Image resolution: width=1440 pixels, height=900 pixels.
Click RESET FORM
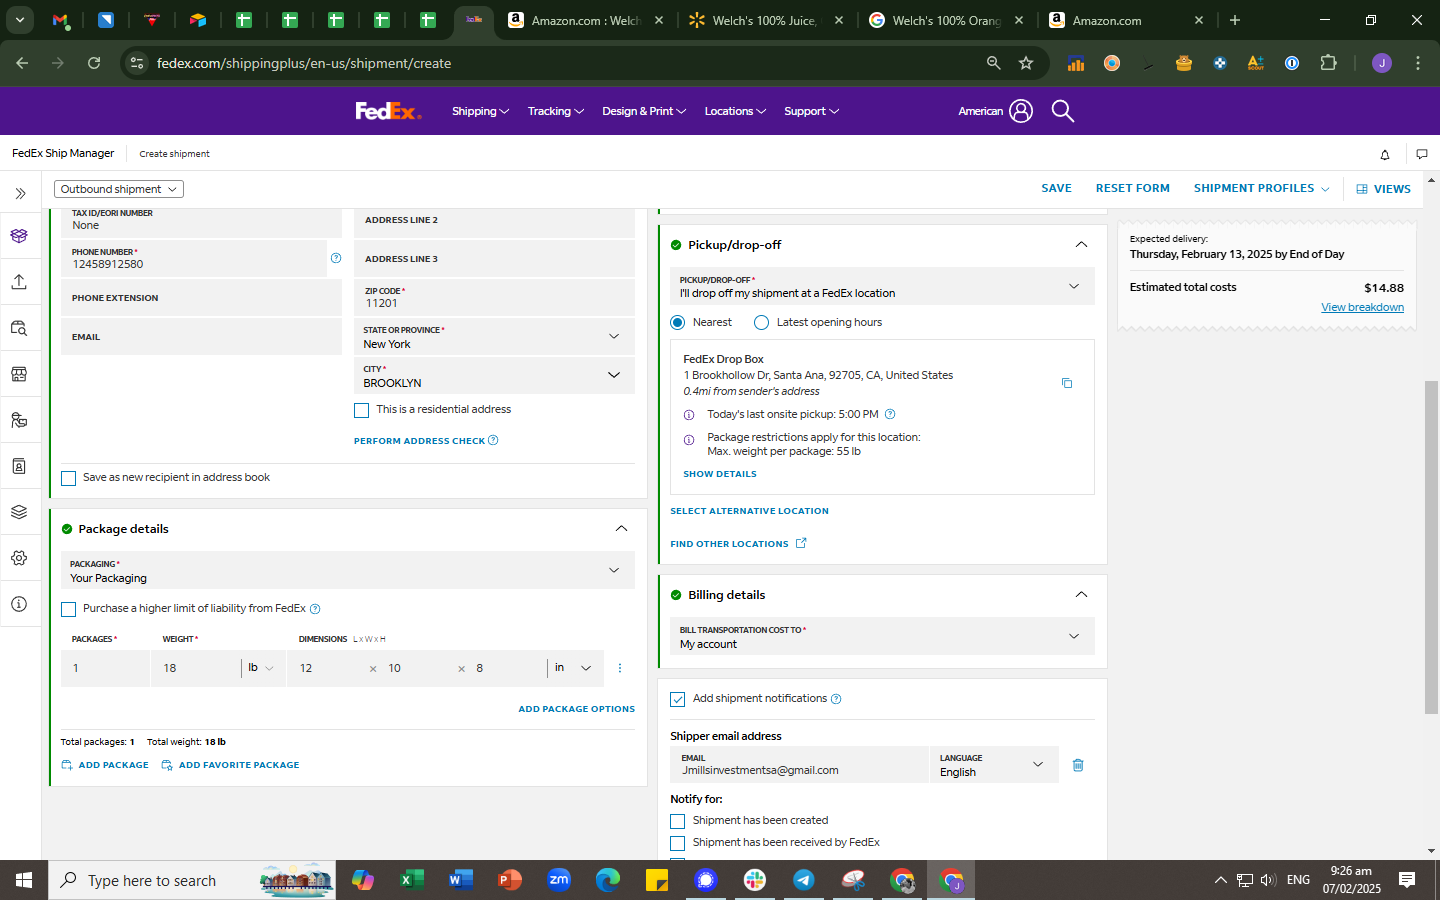tap(1132, 188)
